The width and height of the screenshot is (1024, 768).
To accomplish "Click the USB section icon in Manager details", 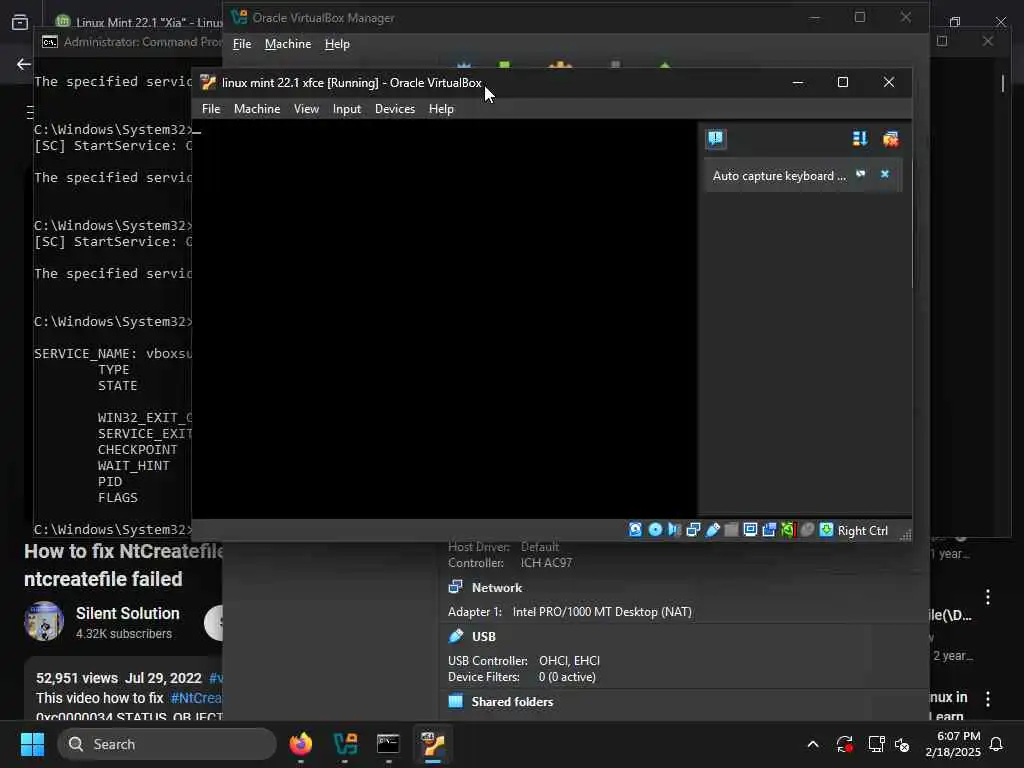I will [x=455, y=635].
